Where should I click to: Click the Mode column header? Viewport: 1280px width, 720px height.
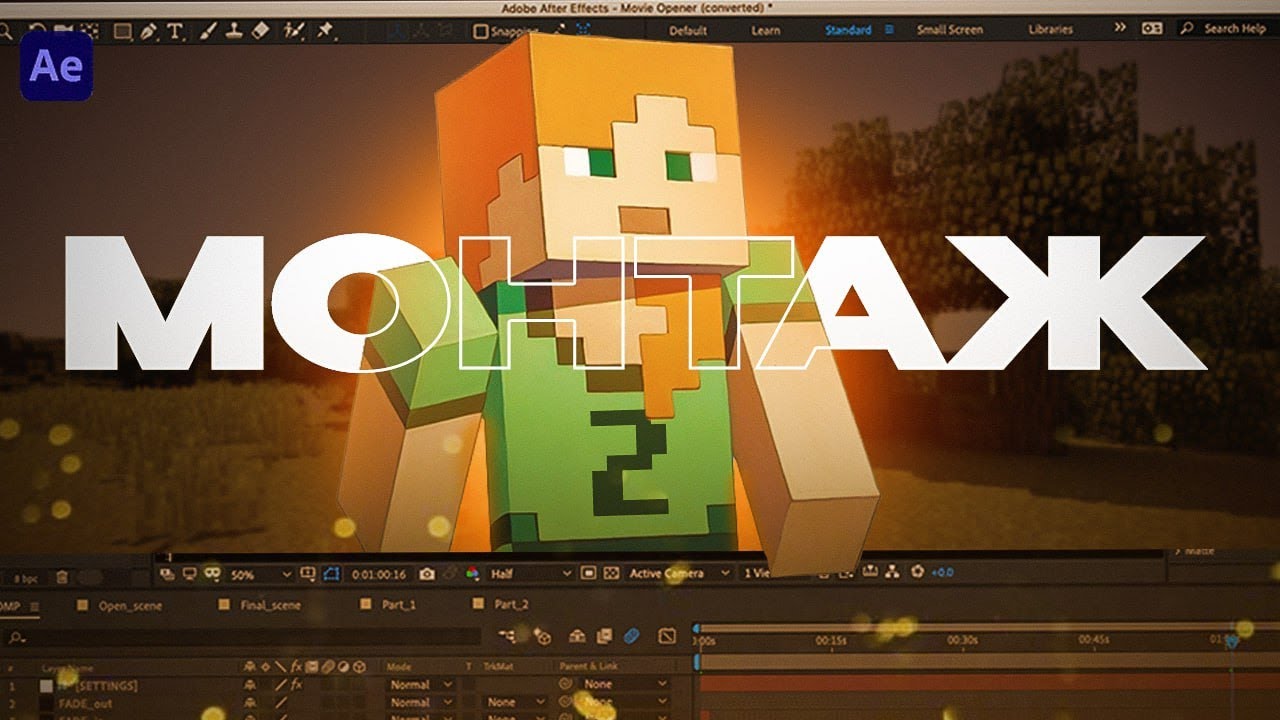pos(398,667)
